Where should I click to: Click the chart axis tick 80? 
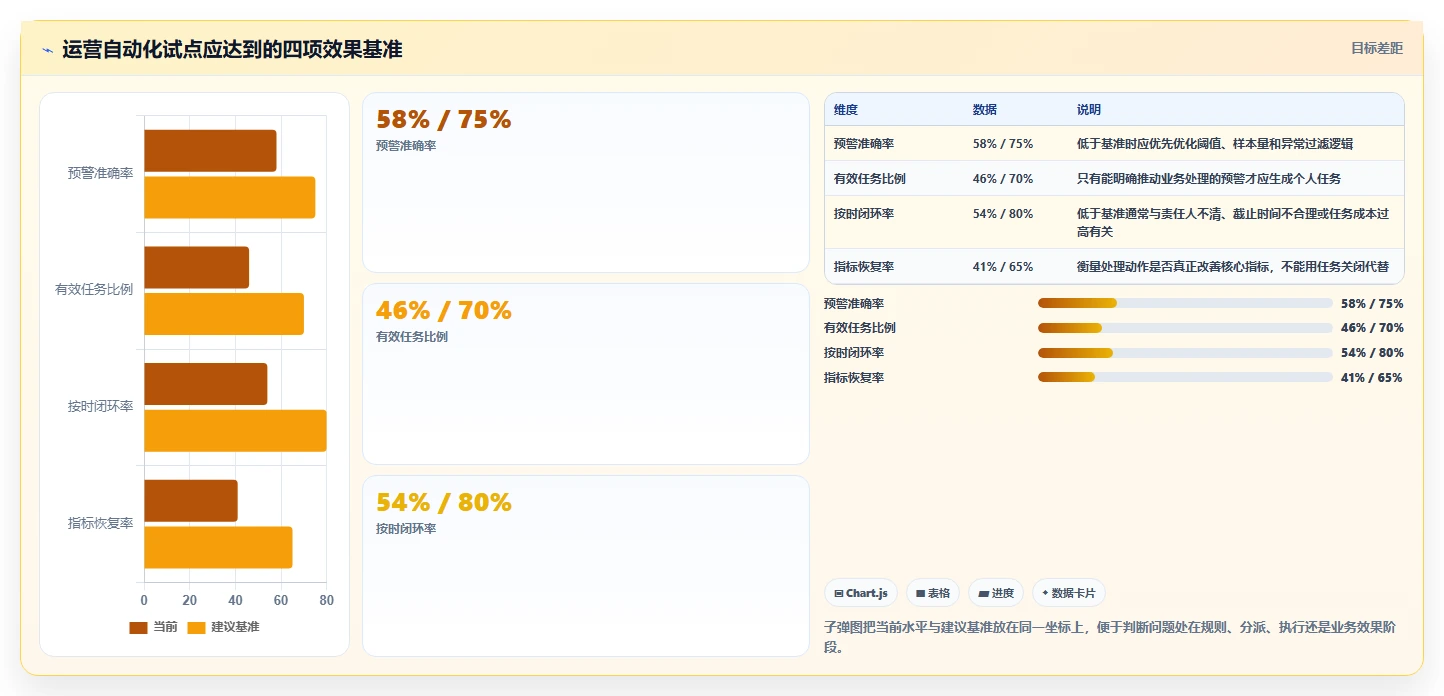coord(326,600)
